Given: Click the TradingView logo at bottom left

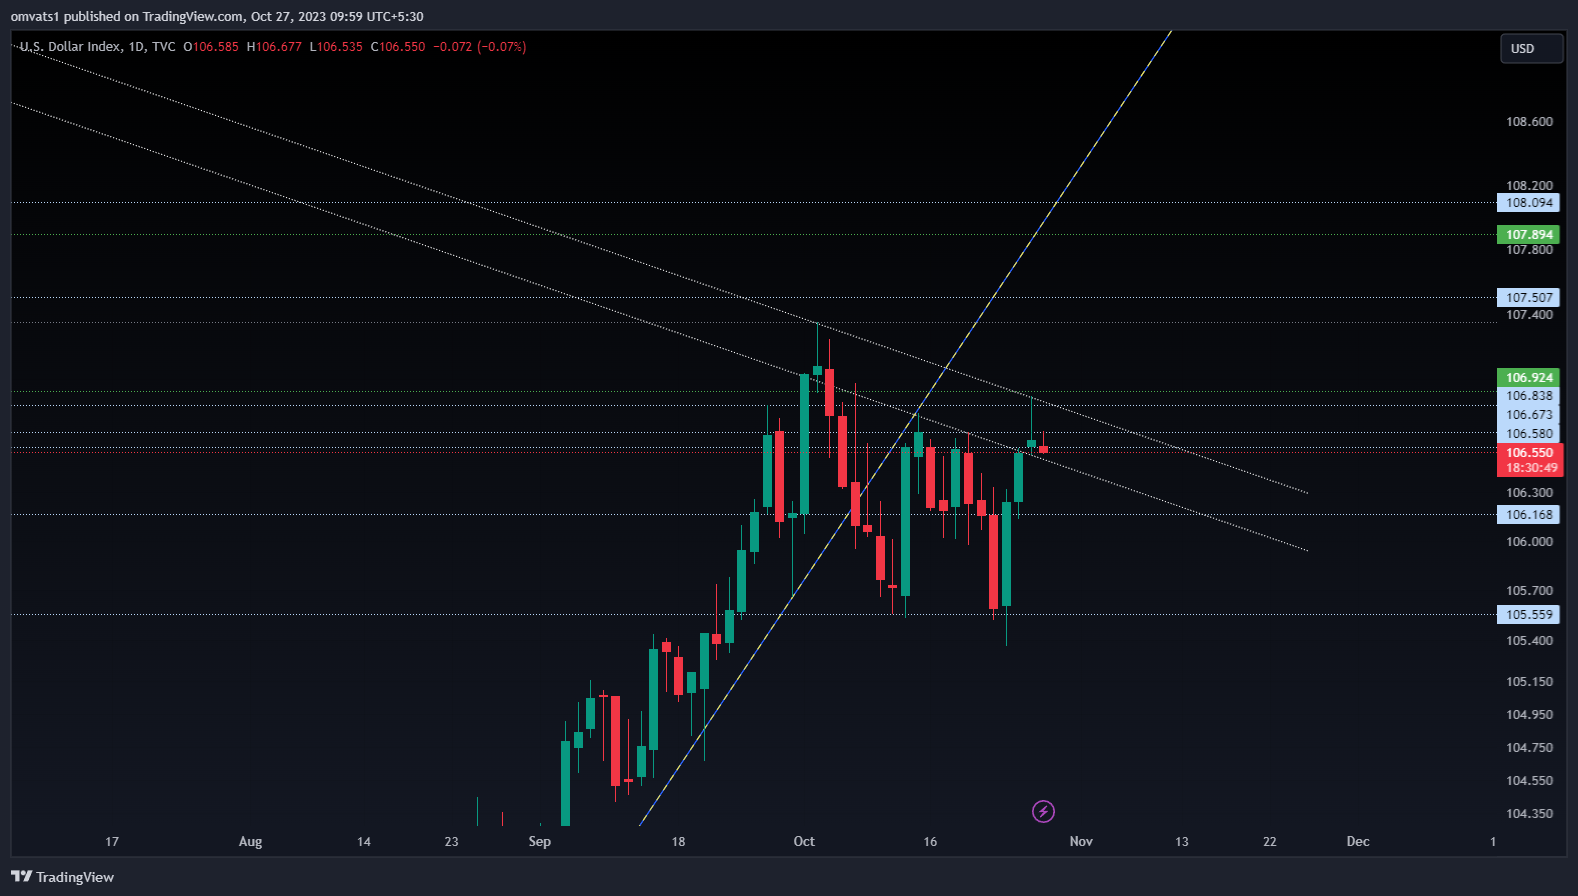Looking at the screenshot, I should tap(62, 877).
